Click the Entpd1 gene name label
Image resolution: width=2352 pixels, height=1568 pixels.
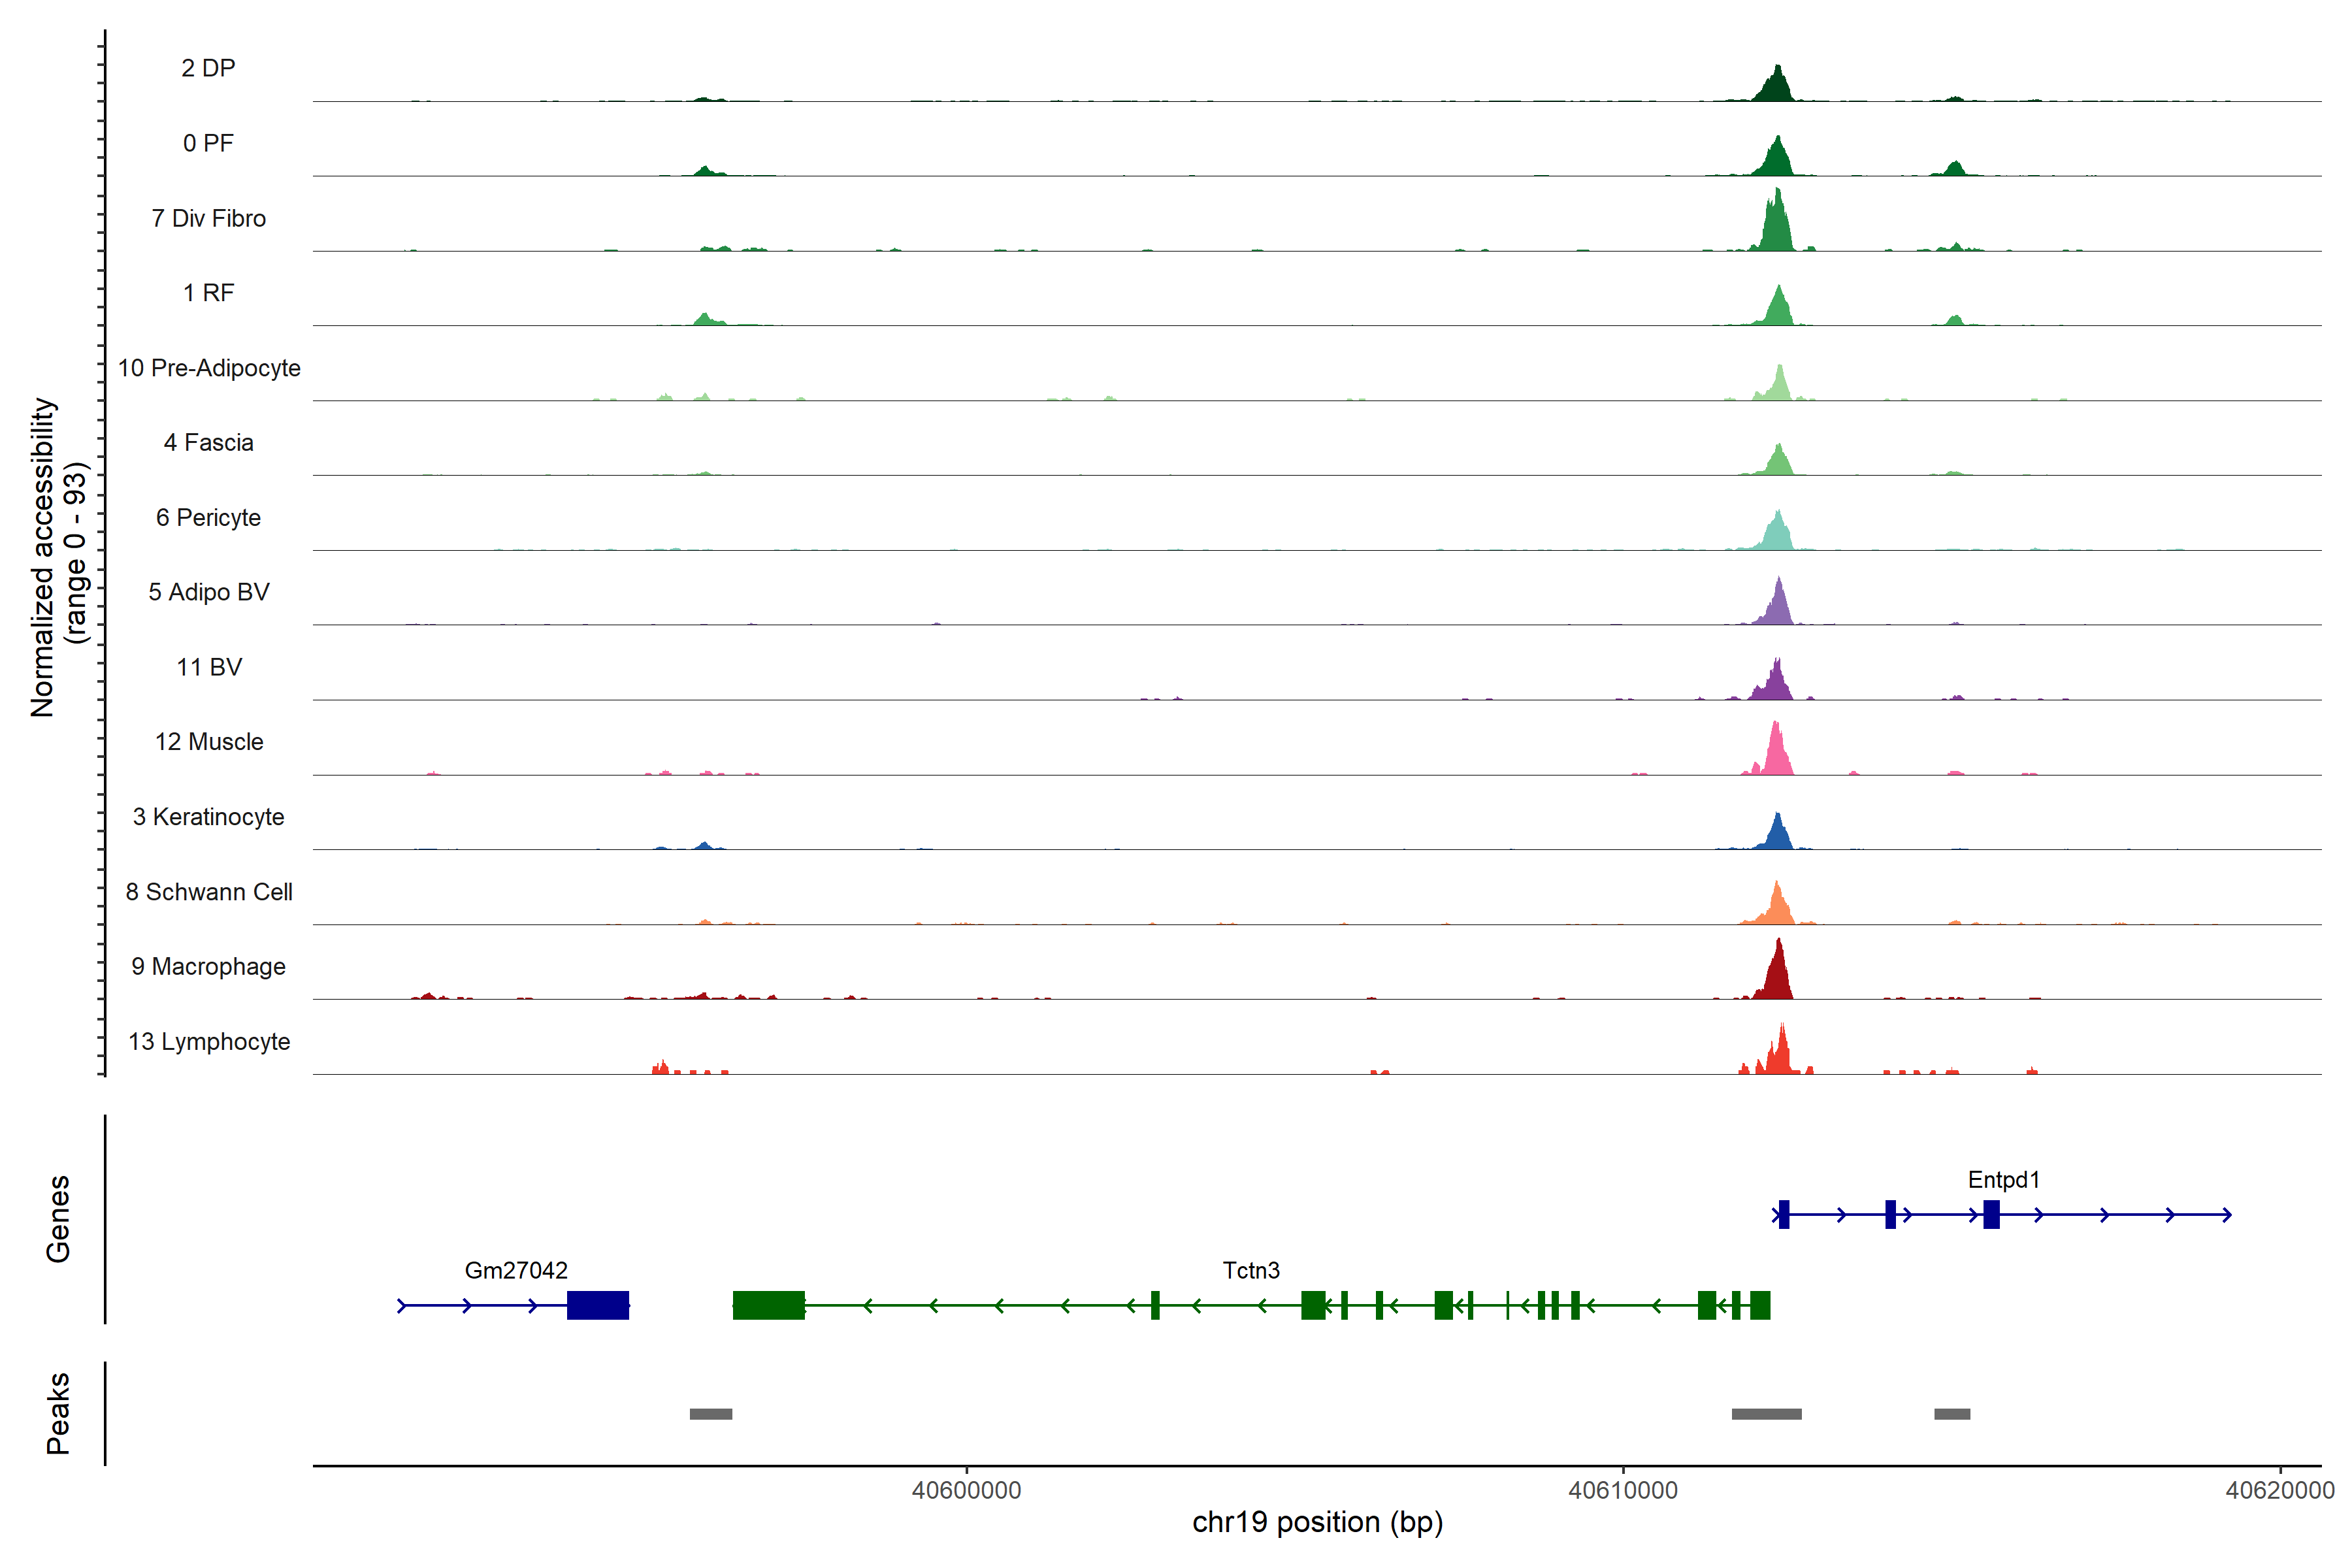click(x=2003, y=1179)
